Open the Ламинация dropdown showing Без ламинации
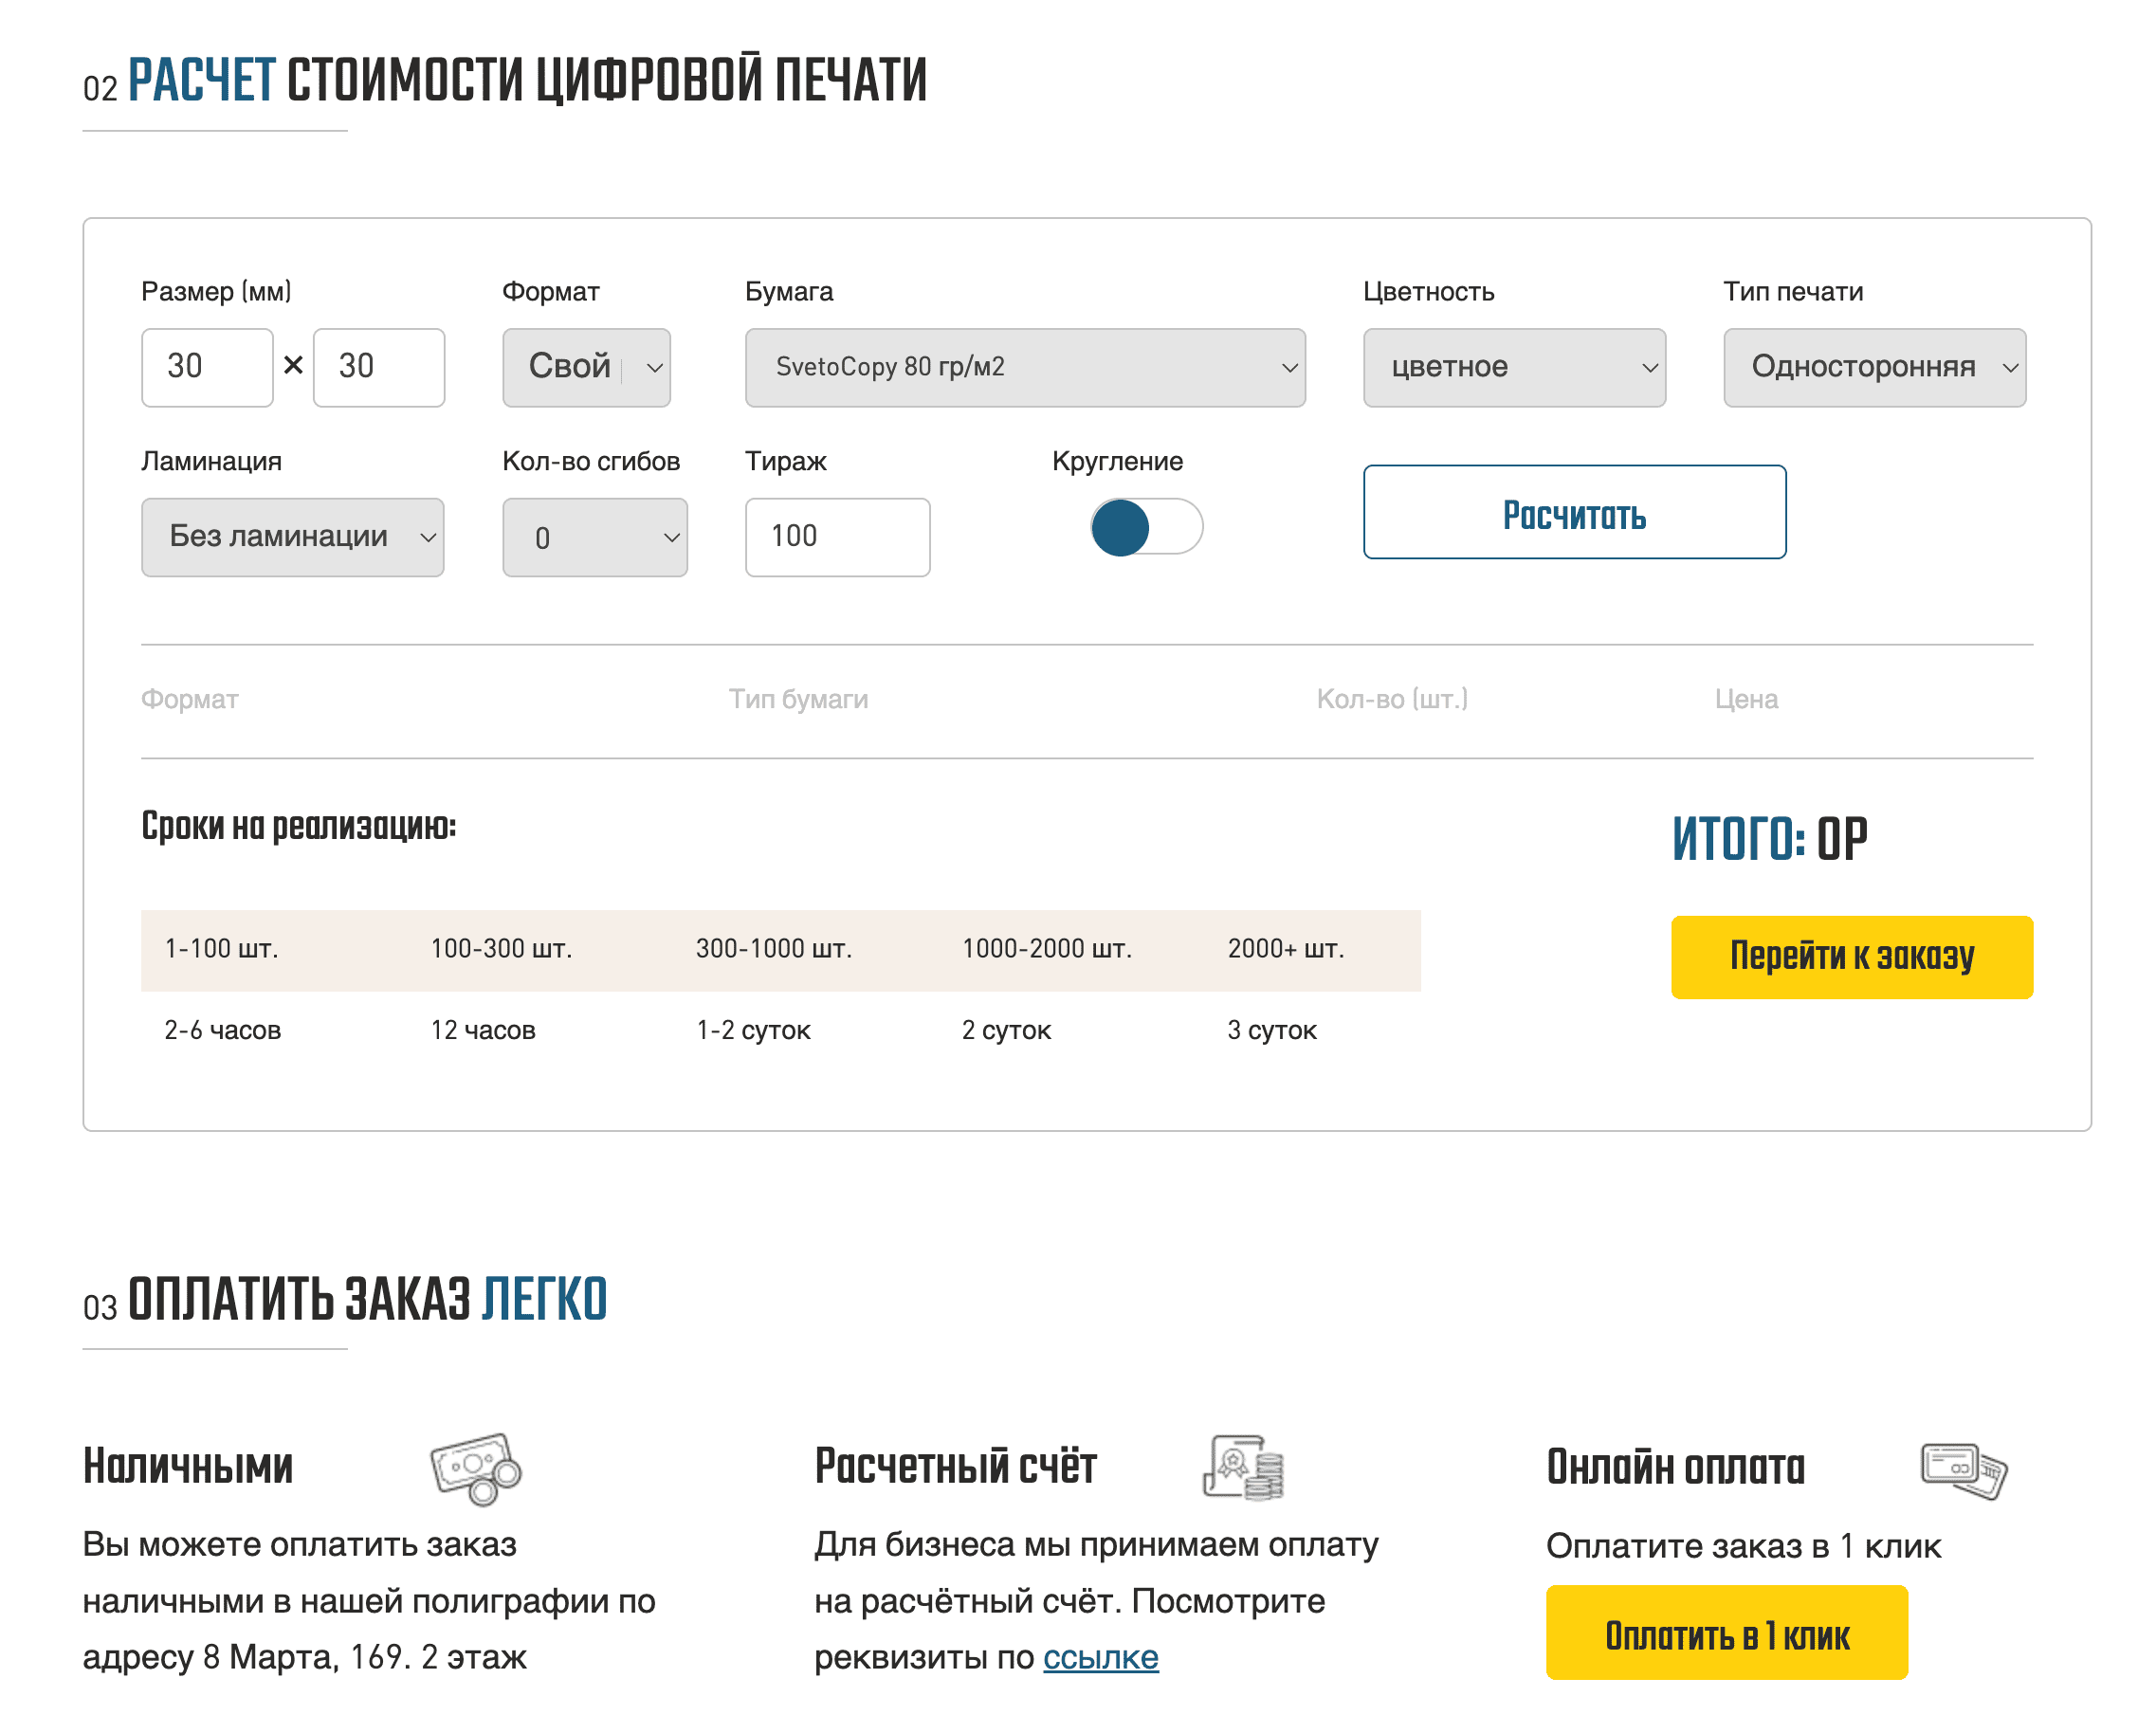2156x1733 pixels. pyautogui.click(x=293, y=537)
